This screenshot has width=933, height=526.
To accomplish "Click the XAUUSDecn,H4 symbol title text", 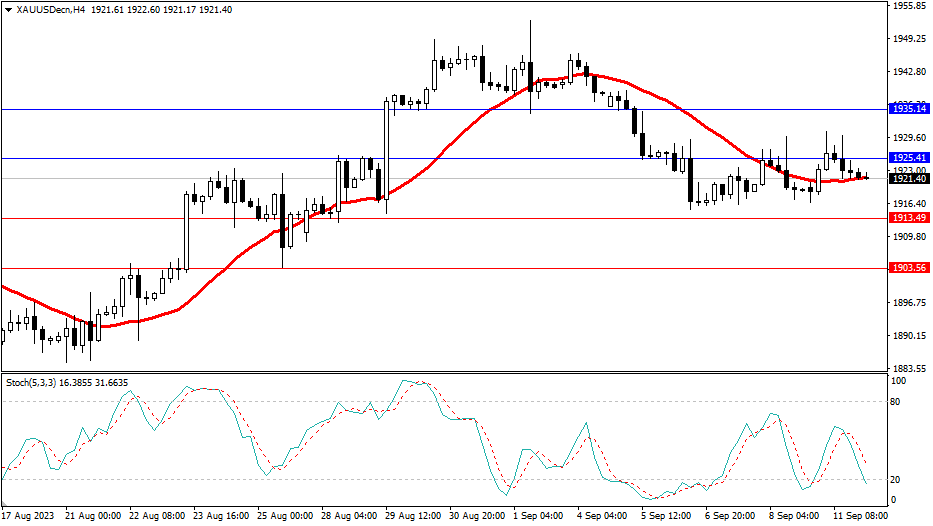I will 49,8.
